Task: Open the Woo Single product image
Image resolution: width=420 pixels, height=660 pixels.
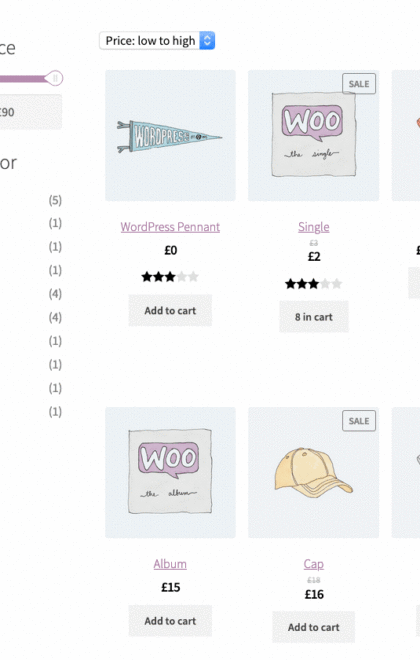Action: (314, 136)
